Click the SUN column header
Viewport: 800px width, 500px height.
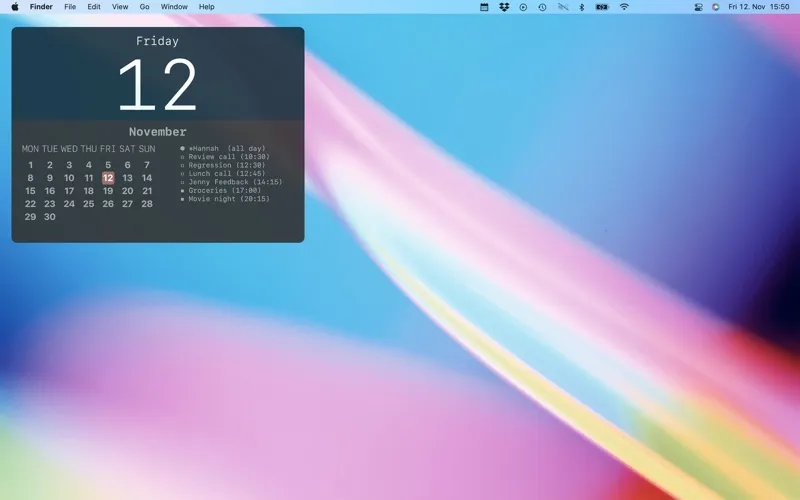tap(147, 149)
